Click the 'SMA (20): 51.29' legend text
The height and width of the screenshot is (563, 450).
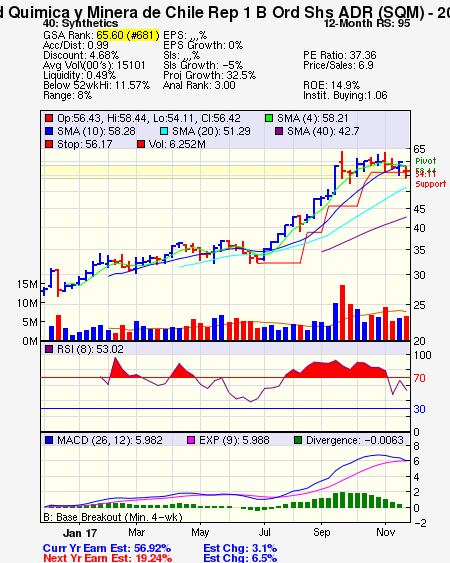[x=211, y=131]
